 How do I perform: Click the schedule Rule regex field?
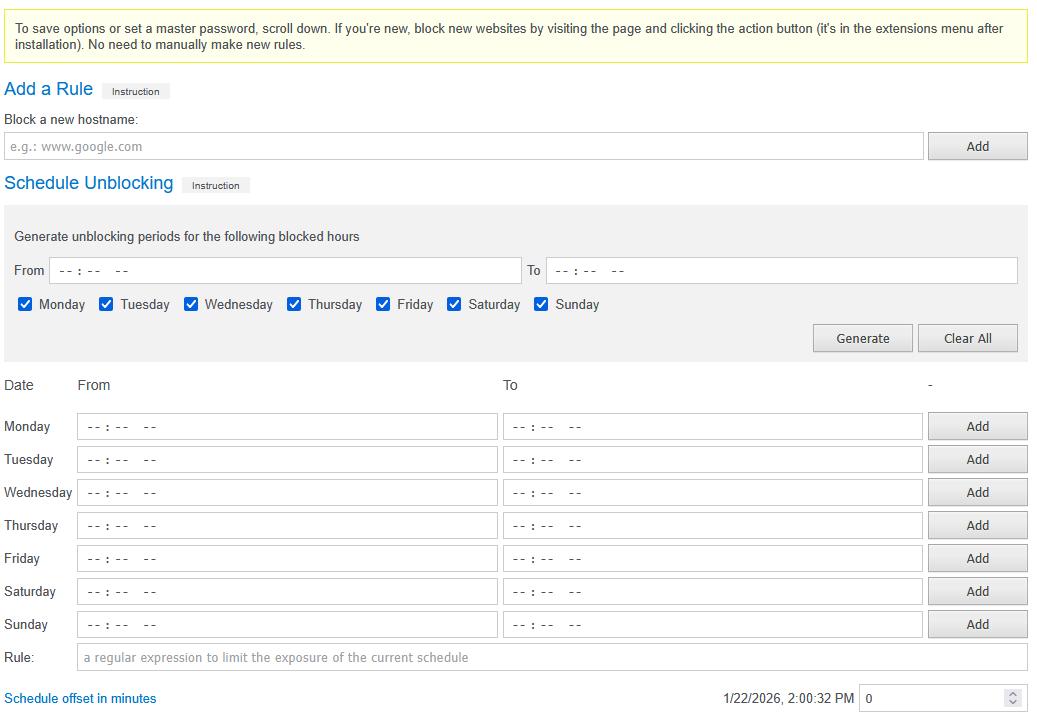[x=551, y=657]
